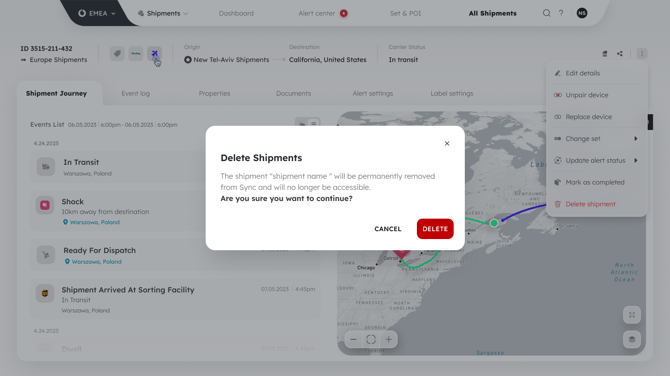Expand the Change set submenu

tap(597, 138)
